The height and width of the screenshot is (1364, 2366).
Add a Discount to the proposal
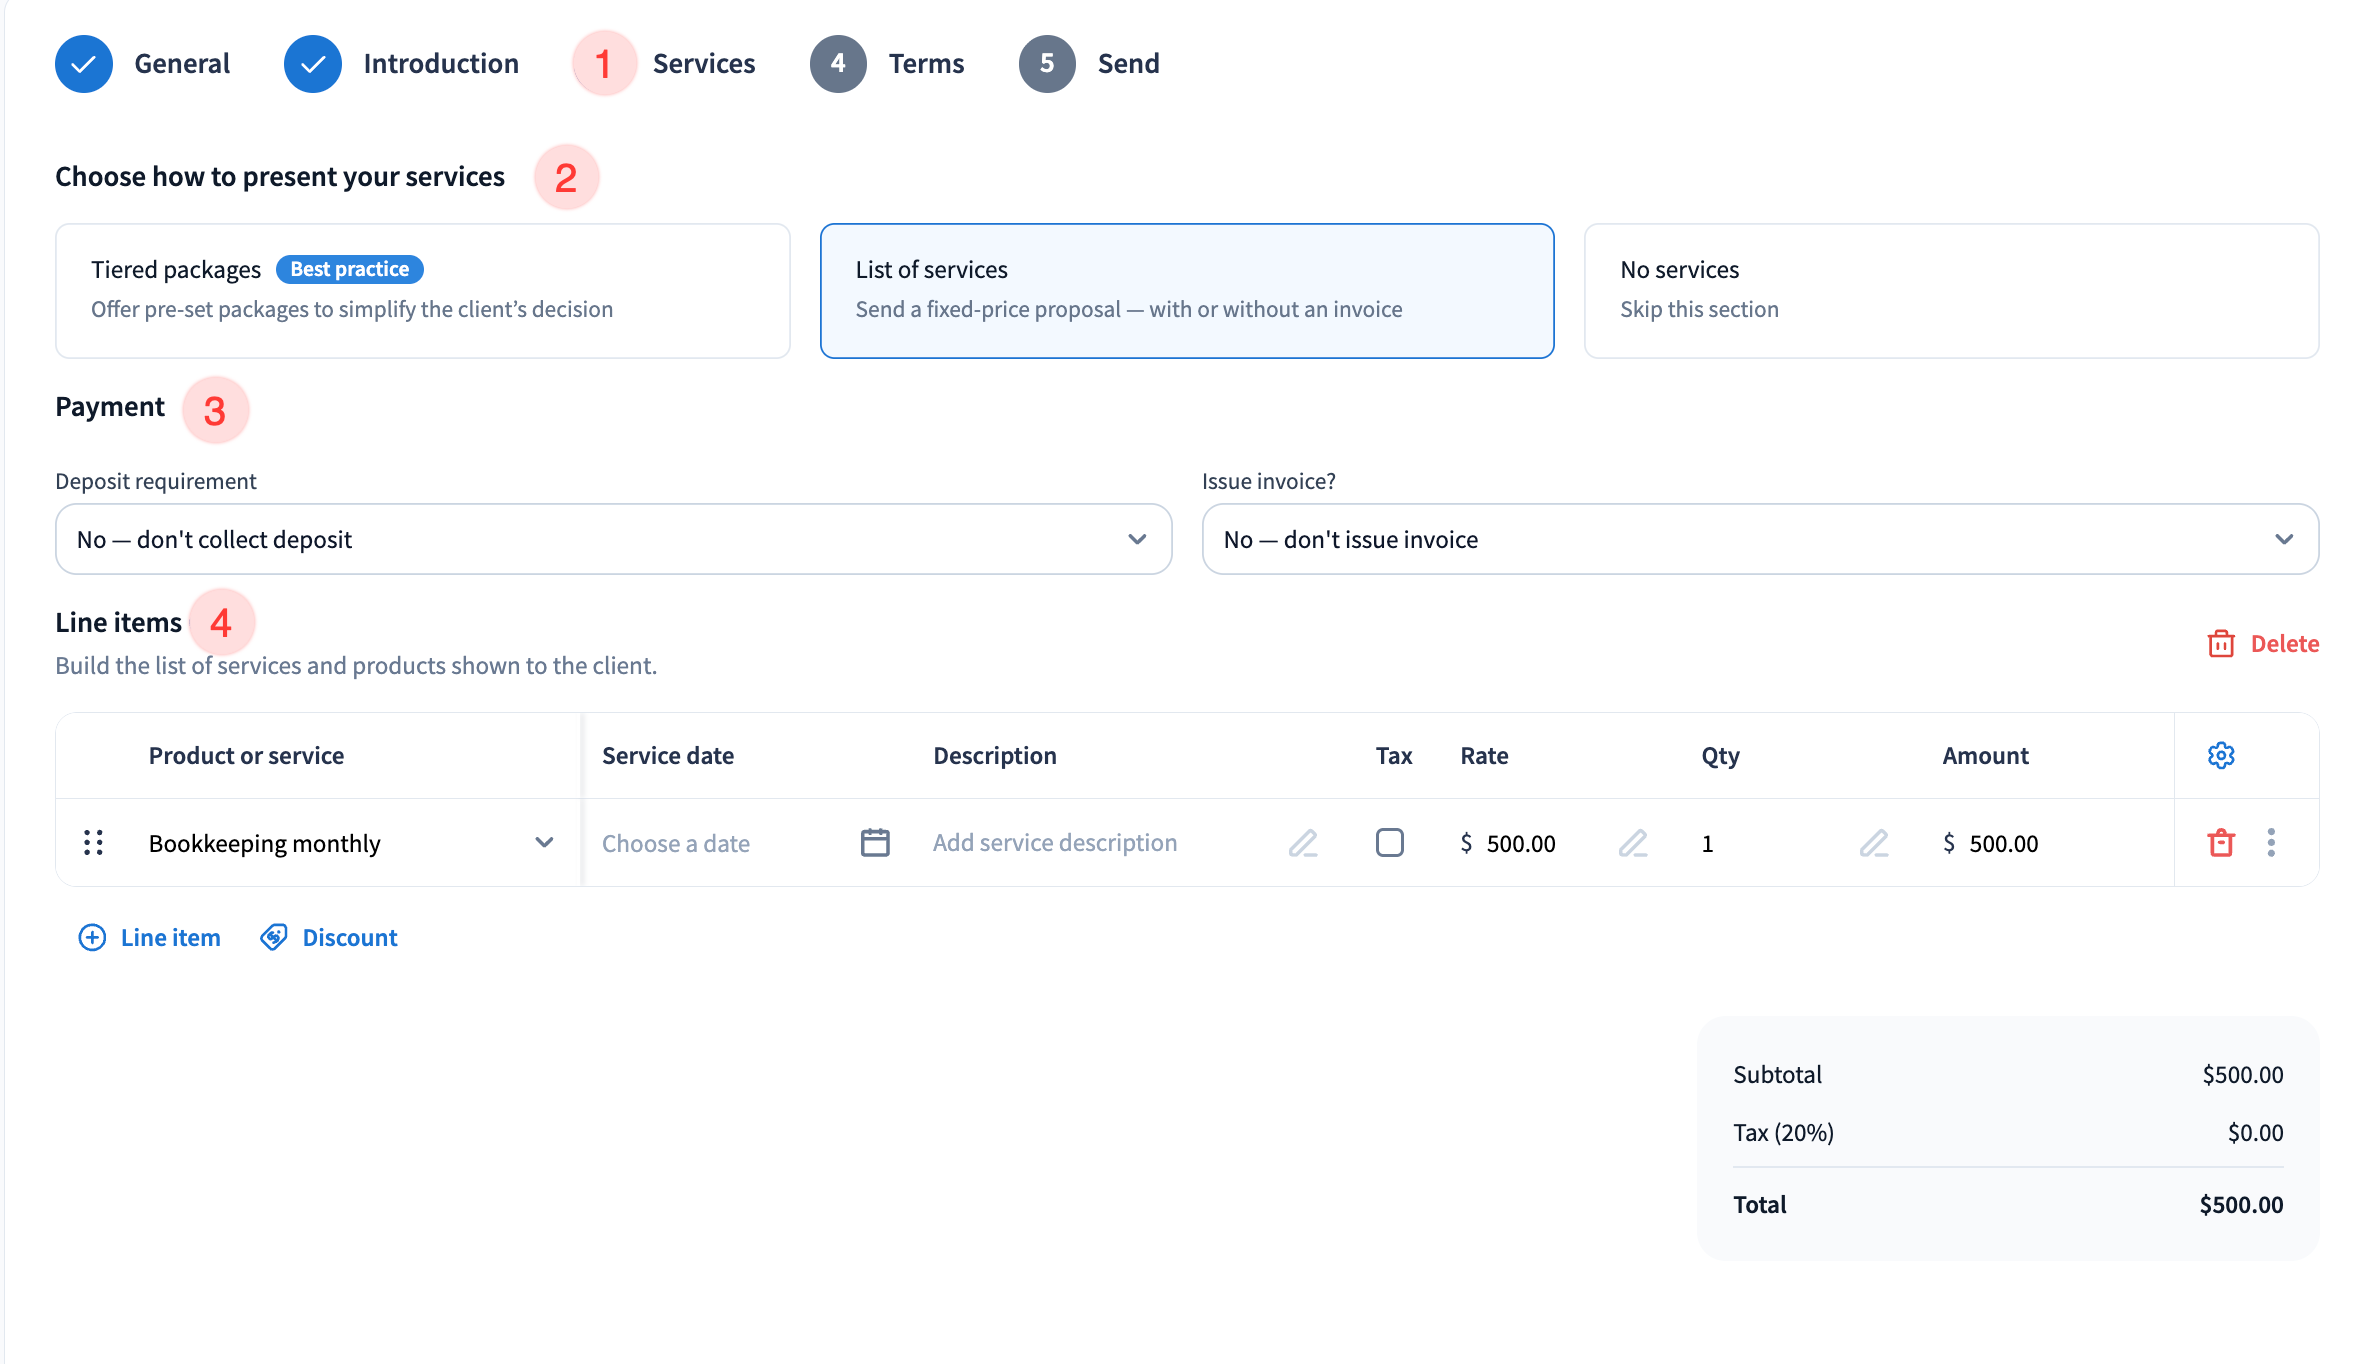point(329,937)
